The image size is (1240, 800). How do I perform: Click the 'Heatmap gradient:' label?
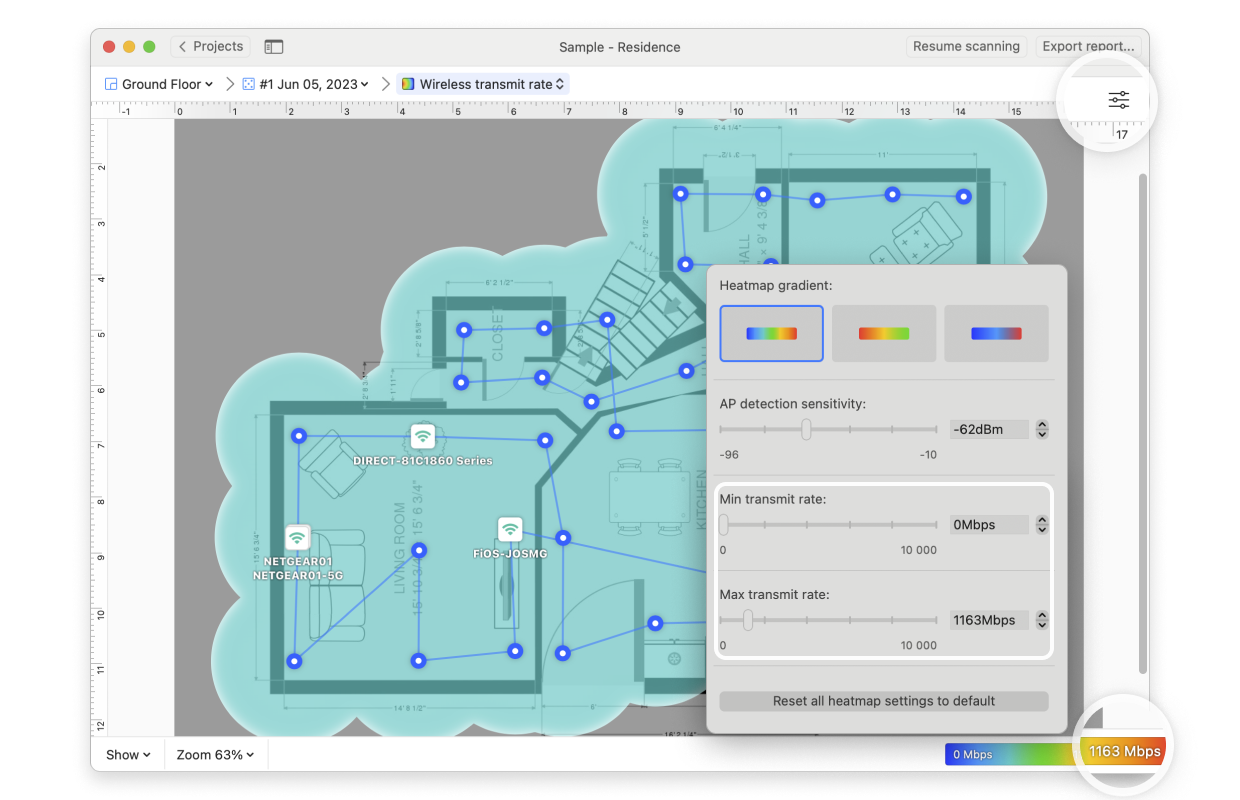(776, 286)
